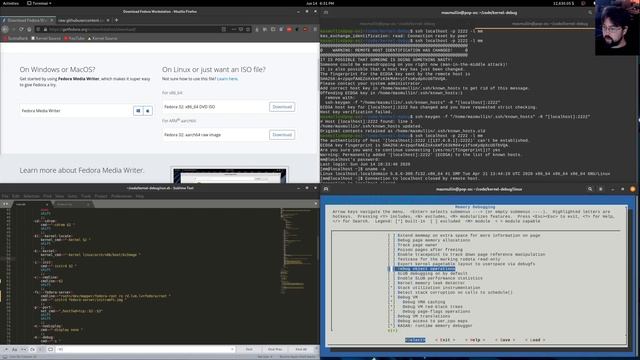The image size is (640, 360).
Task: Open Preferences menu in Sublime Text
Action: [122, 196]
